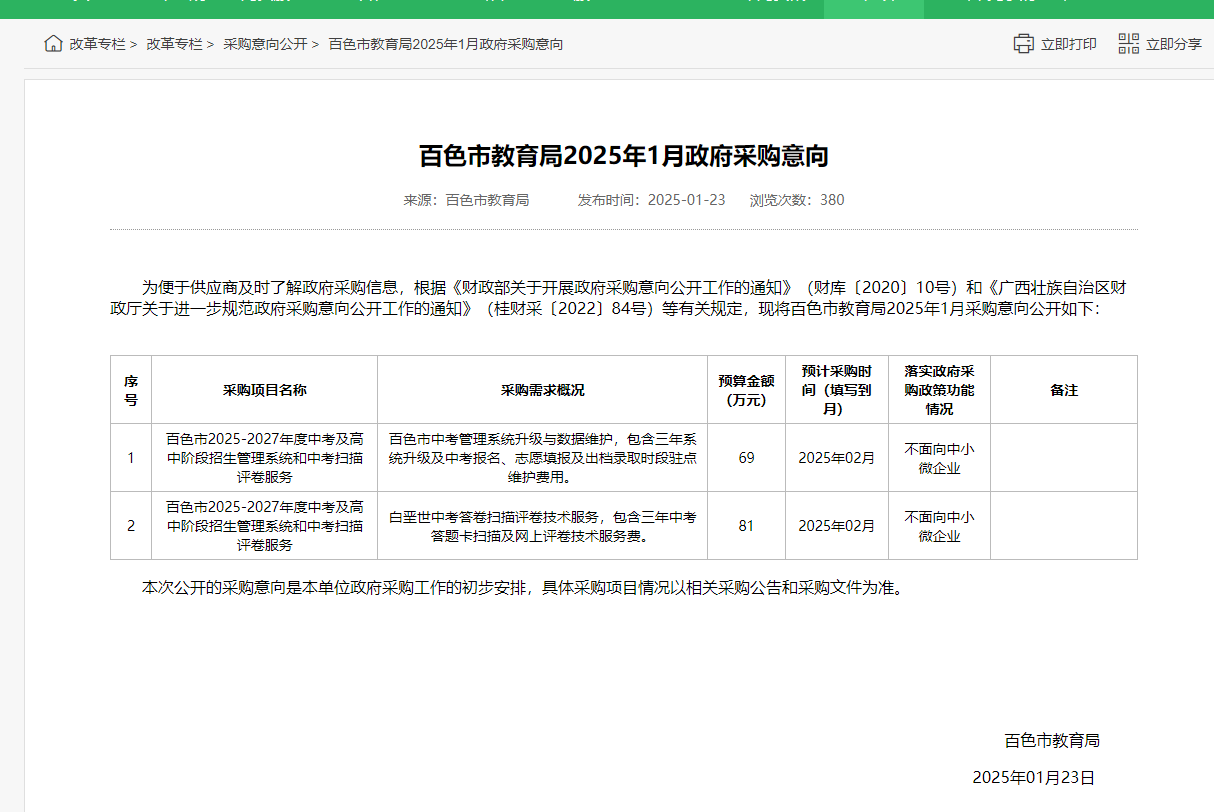Click the source text 来源：百色市教育局
The width and height of the screenshot is (1214, 812).
(x=466, y=200)
